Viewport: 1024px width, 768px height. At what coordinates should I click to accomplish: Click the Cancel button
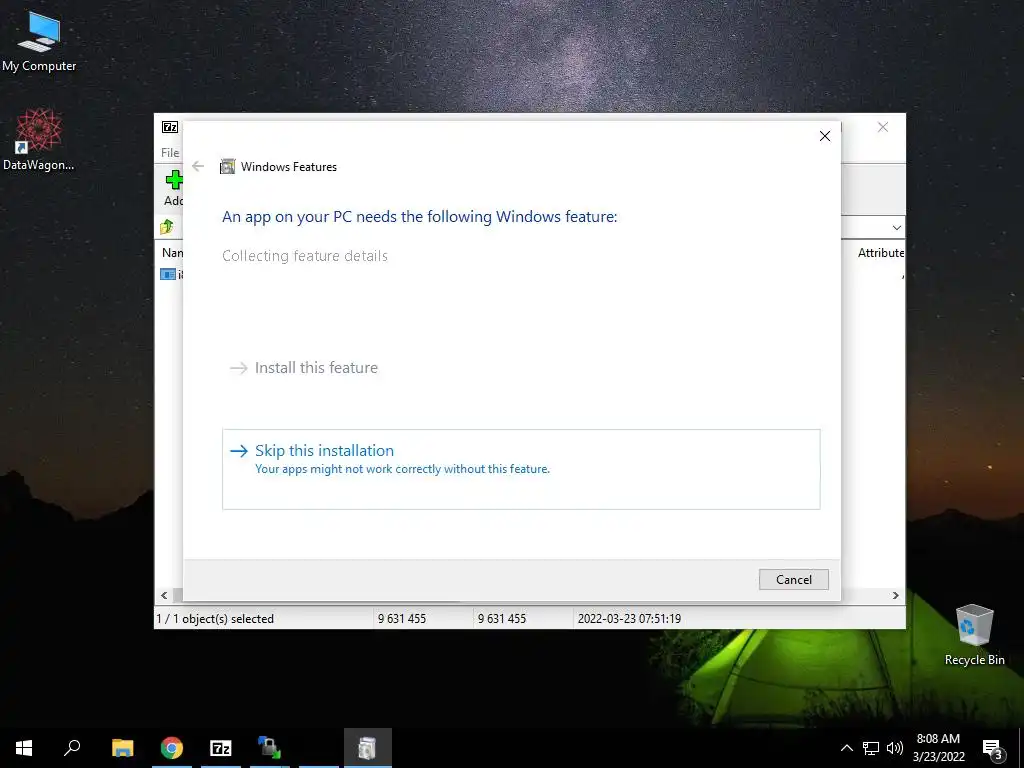(x=793, y=579)
